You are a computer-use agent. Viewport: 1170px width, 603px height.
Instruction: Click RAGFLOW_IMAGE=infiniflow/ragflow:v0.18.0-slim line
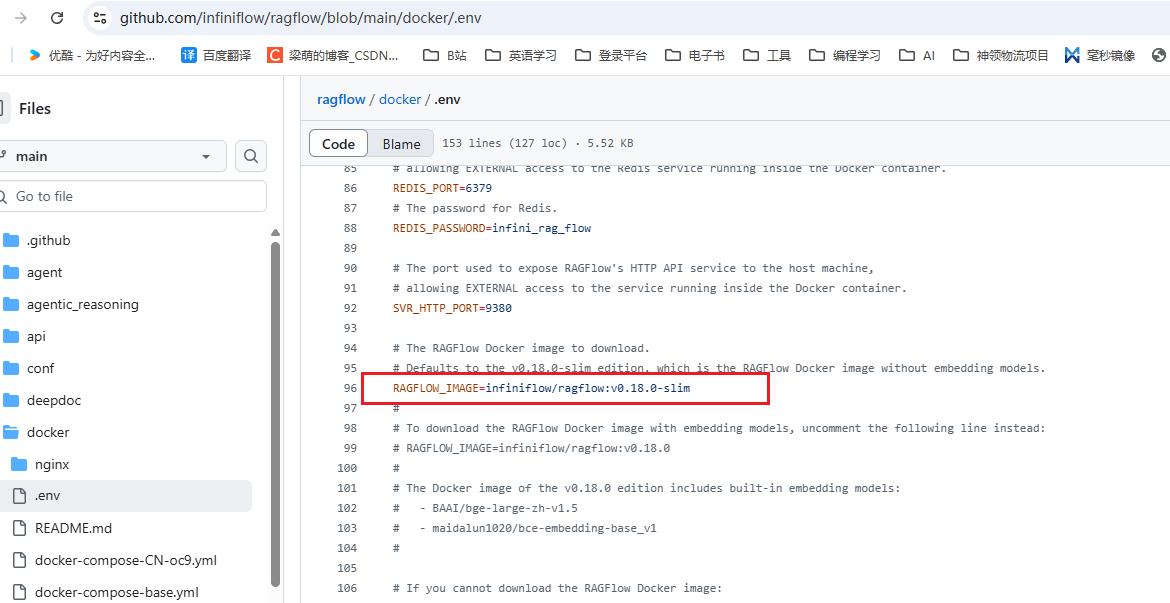[542, 388]
